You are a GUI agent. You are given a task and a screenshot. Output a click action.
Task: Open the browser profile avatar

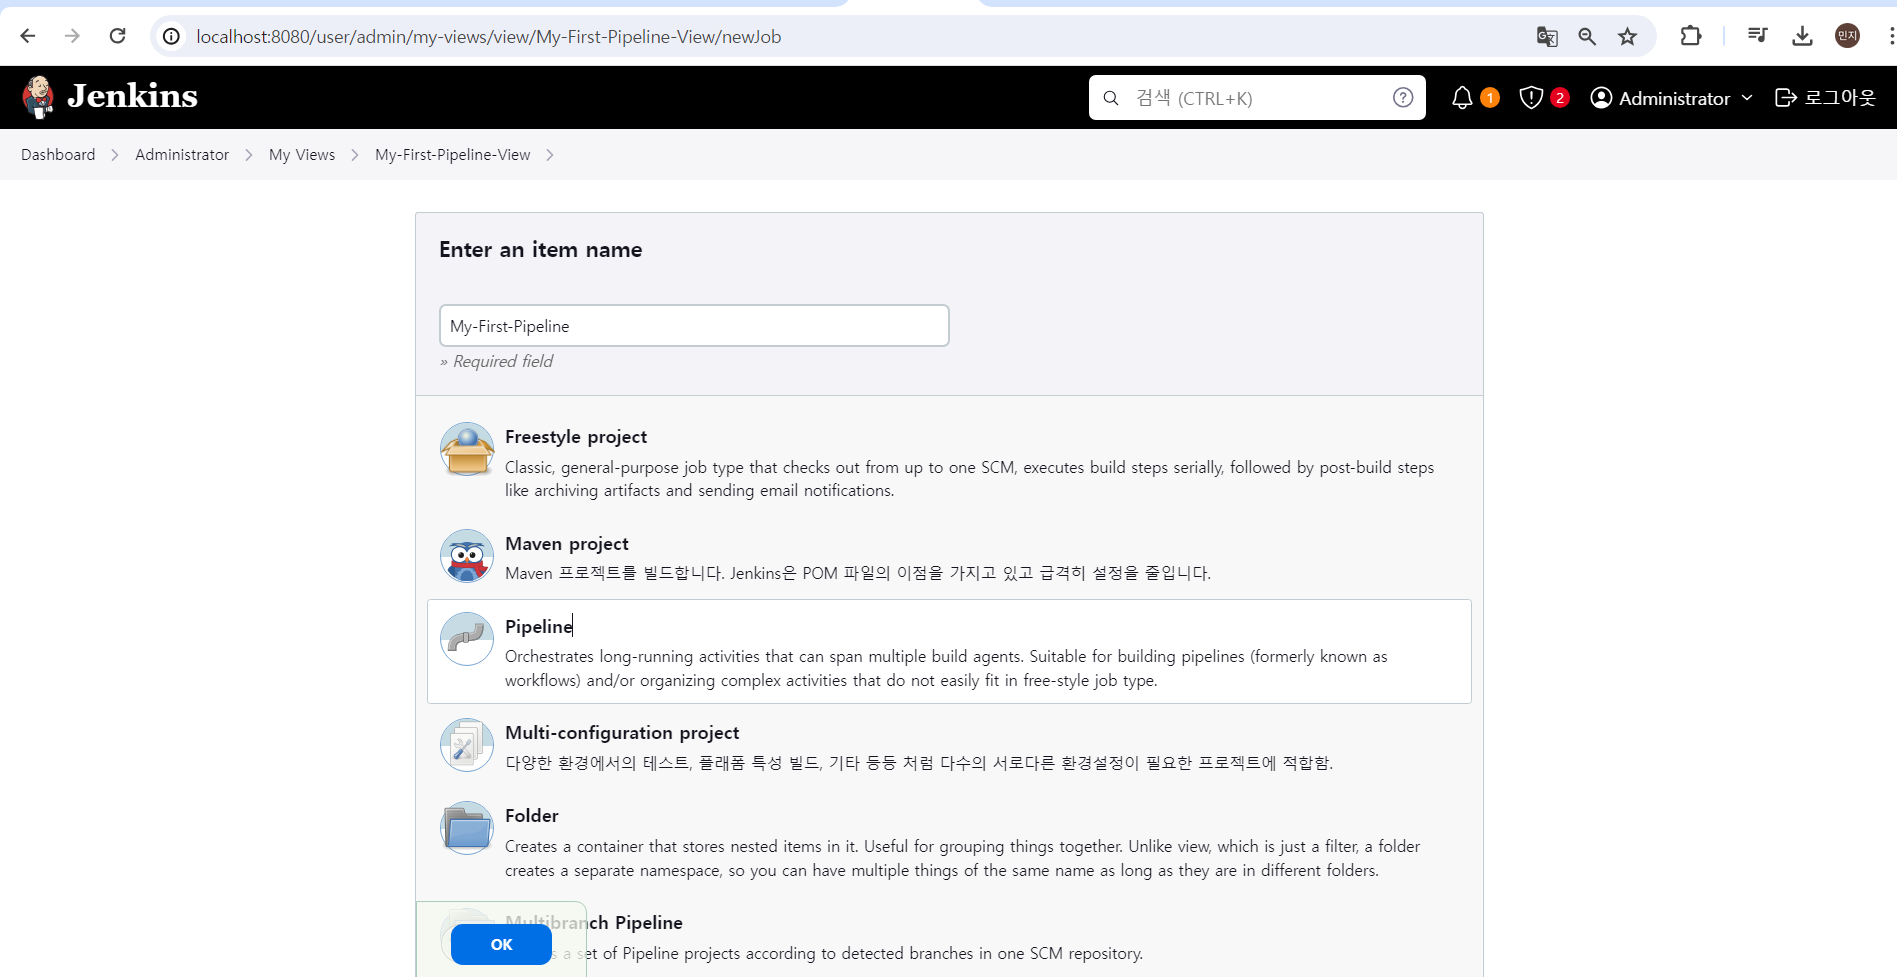coord(1847,36)
